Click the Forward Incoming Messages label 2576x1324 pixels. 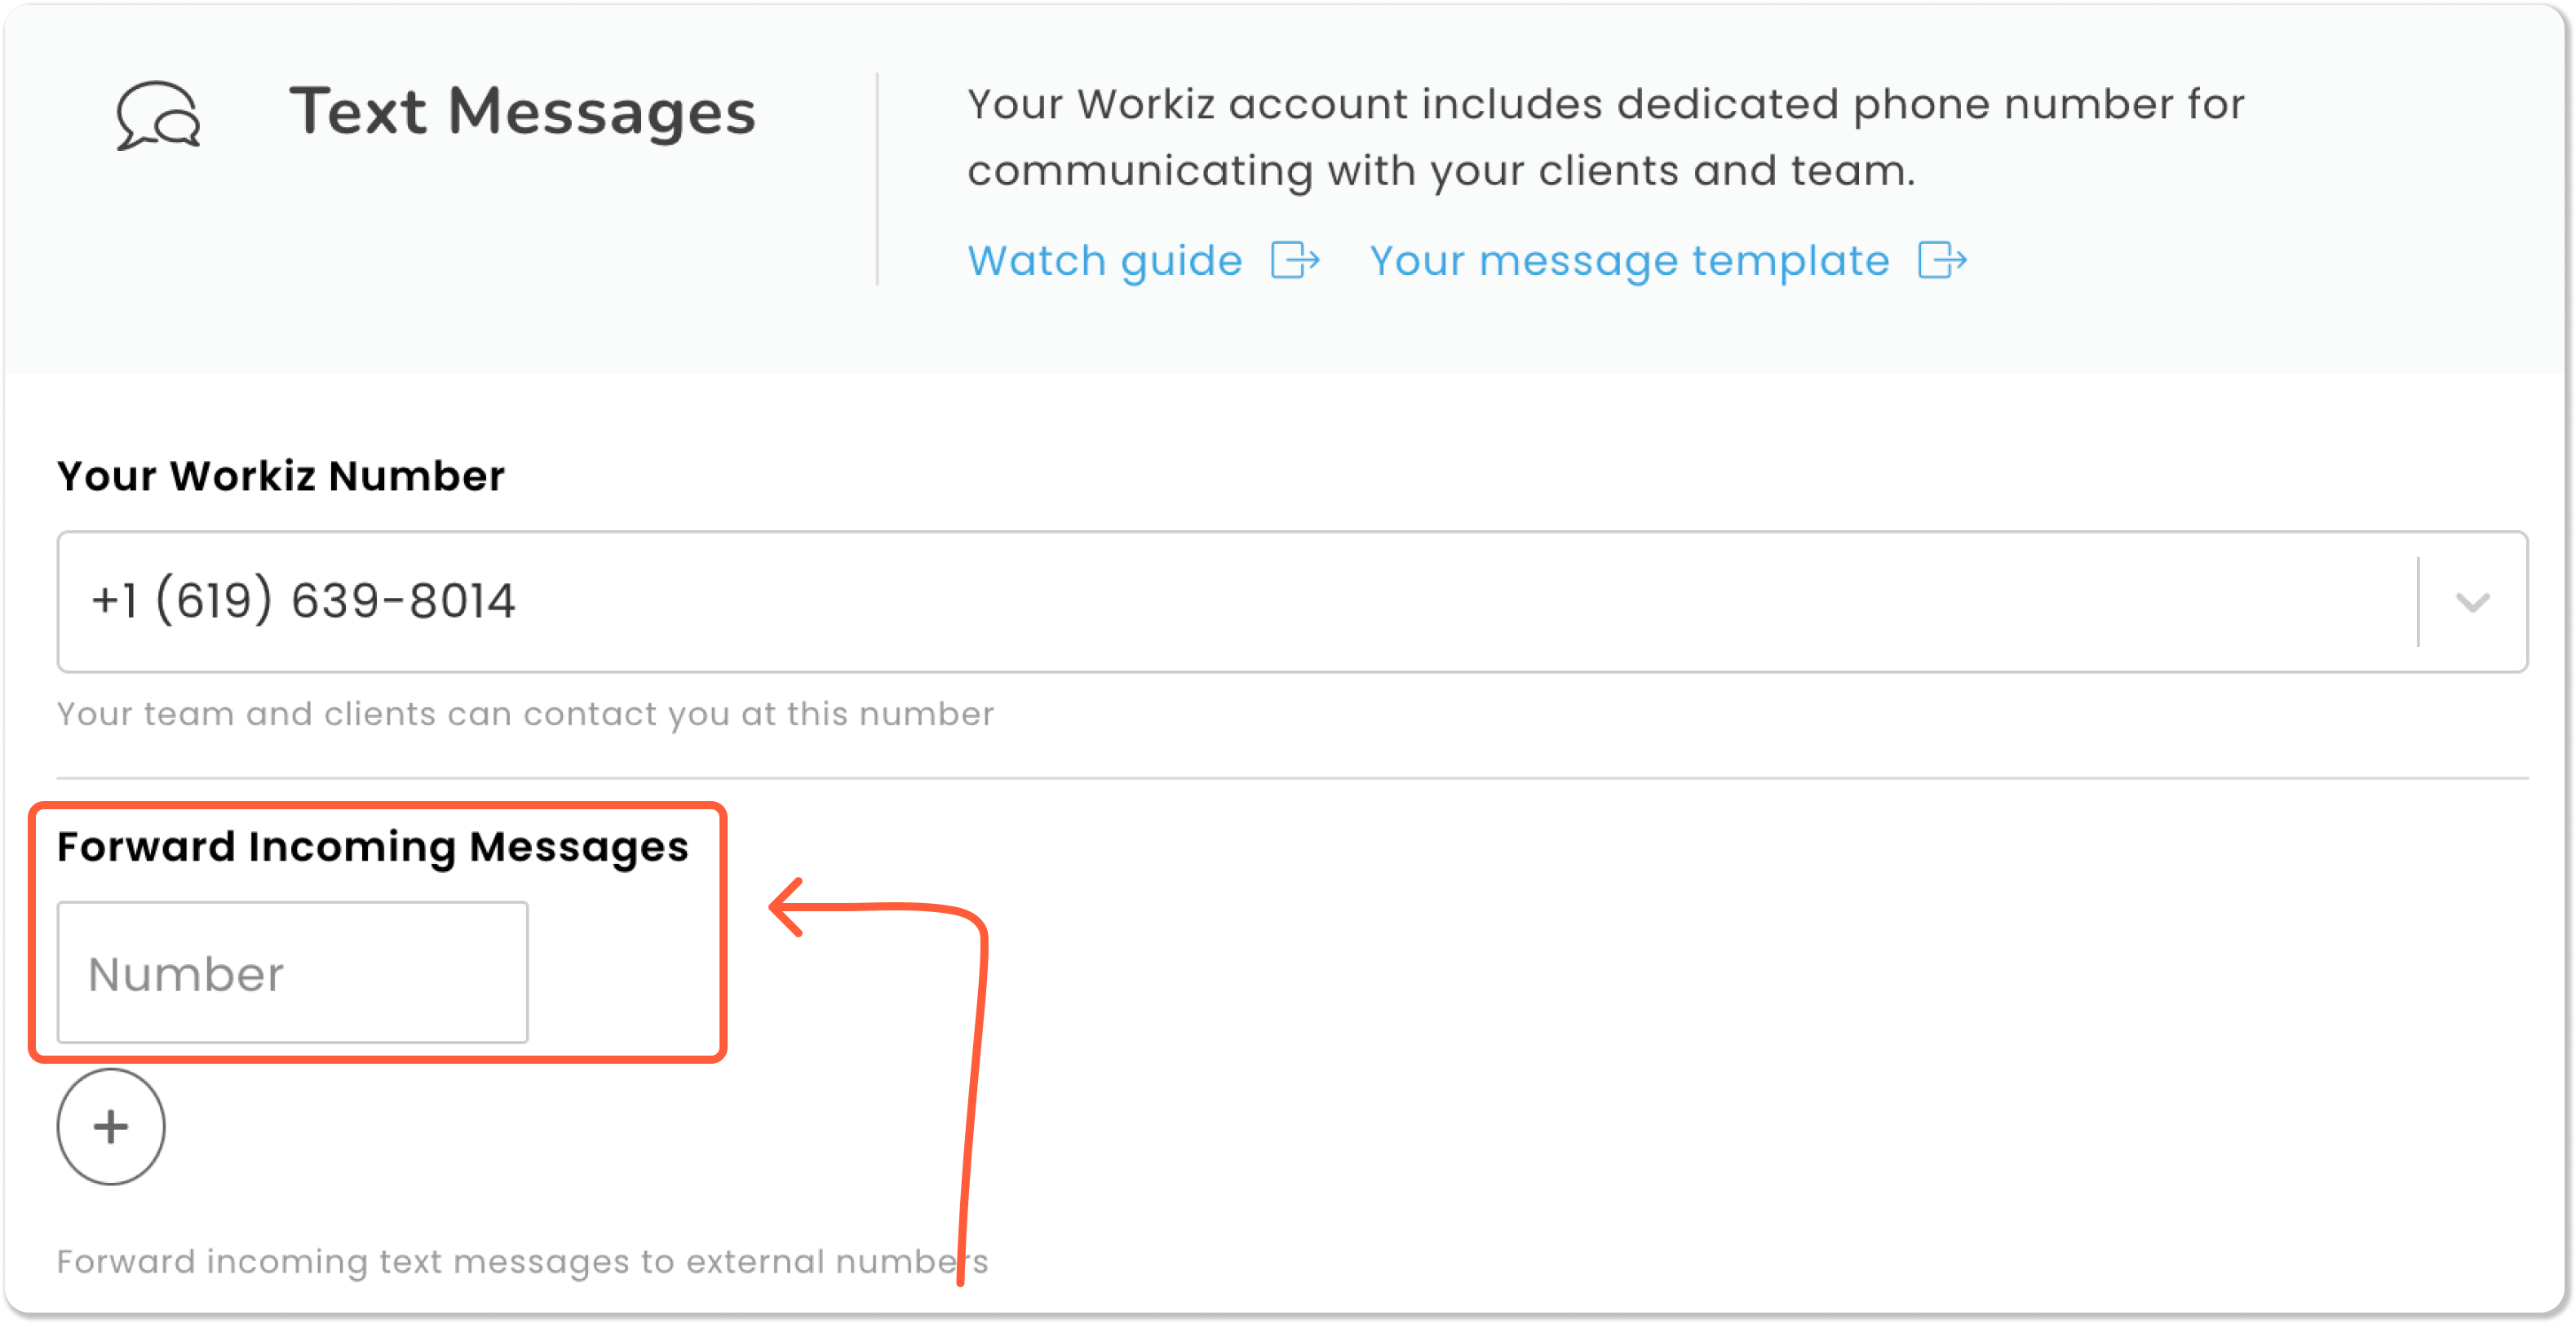coord(372,847)
